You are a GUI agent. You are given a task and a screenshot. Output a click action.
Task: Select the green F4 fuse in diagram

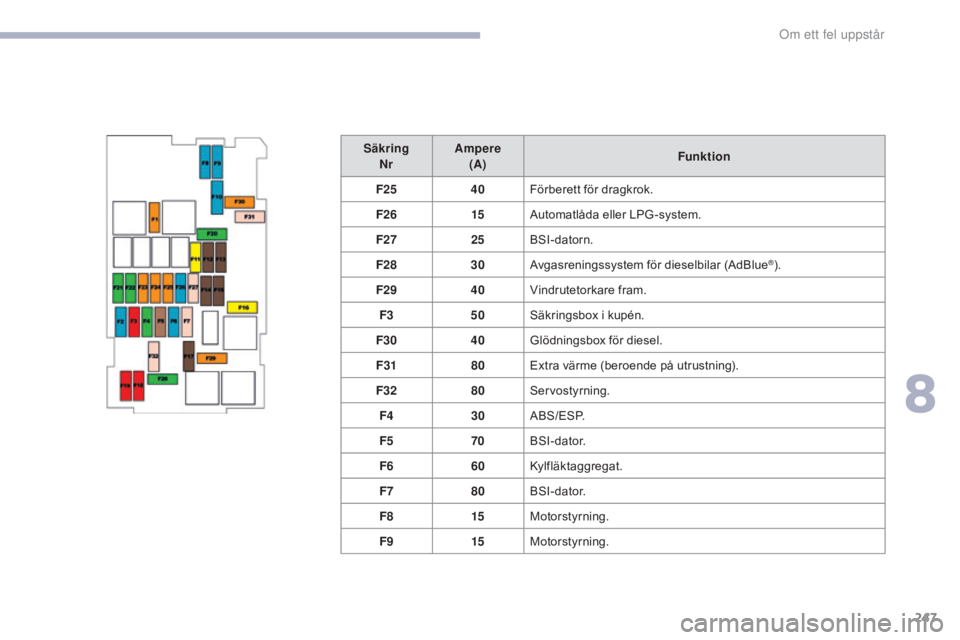tap(147, 322)
